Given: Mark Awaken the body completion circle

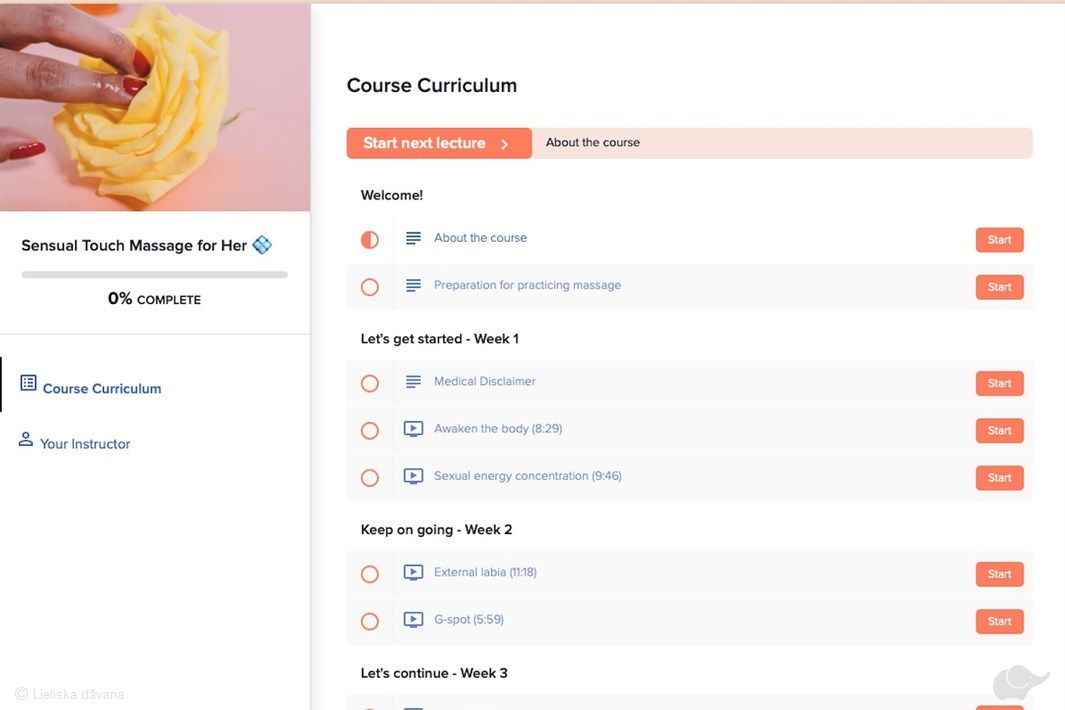Looking at the screenshot, I should pyautogui.click(x=370, y=431).
